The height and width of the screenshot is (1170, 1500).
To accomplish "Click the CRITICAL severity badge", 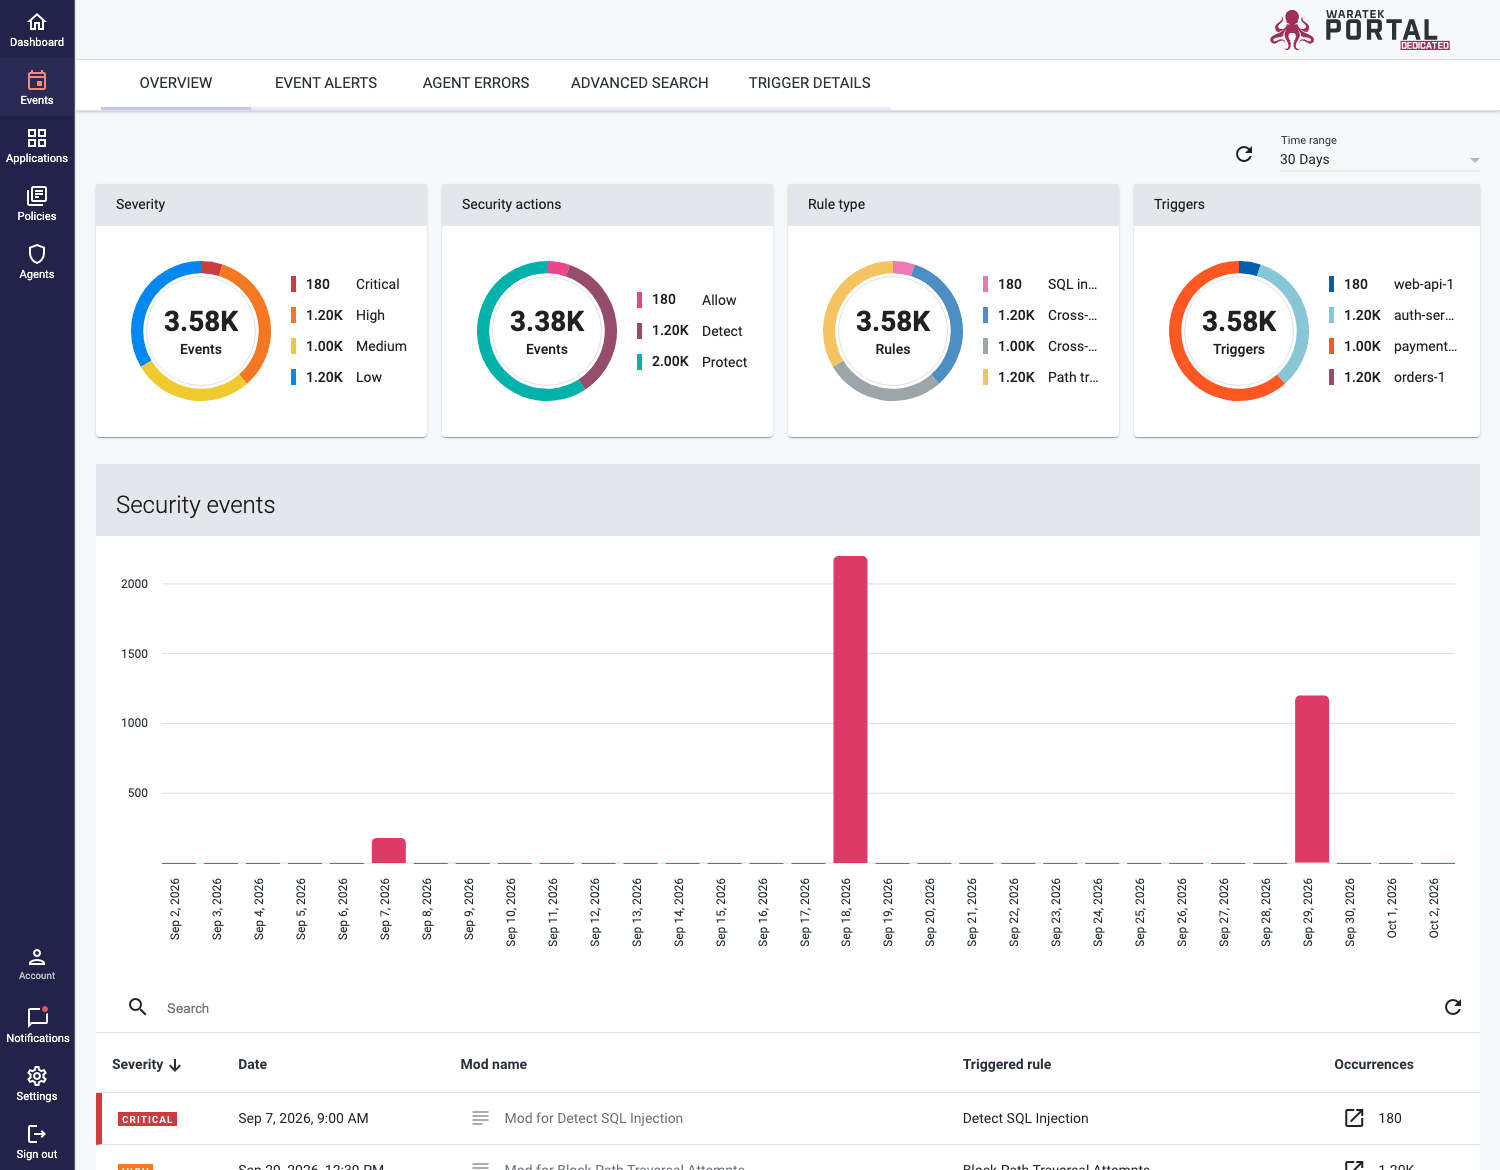I will (x=147, y=1119).
